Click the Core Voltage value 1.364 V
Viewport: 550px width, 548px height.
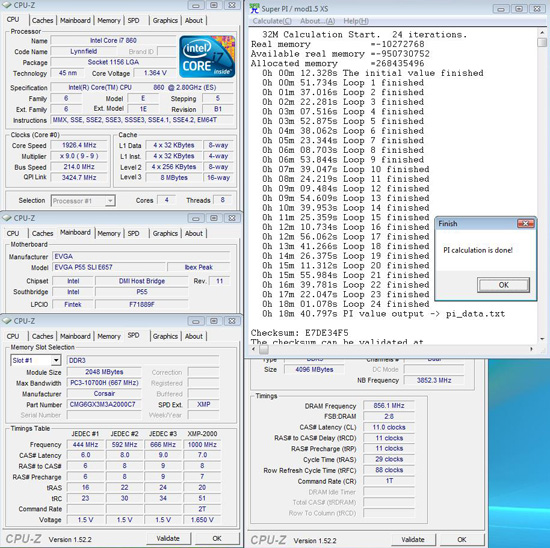point(155,73)
